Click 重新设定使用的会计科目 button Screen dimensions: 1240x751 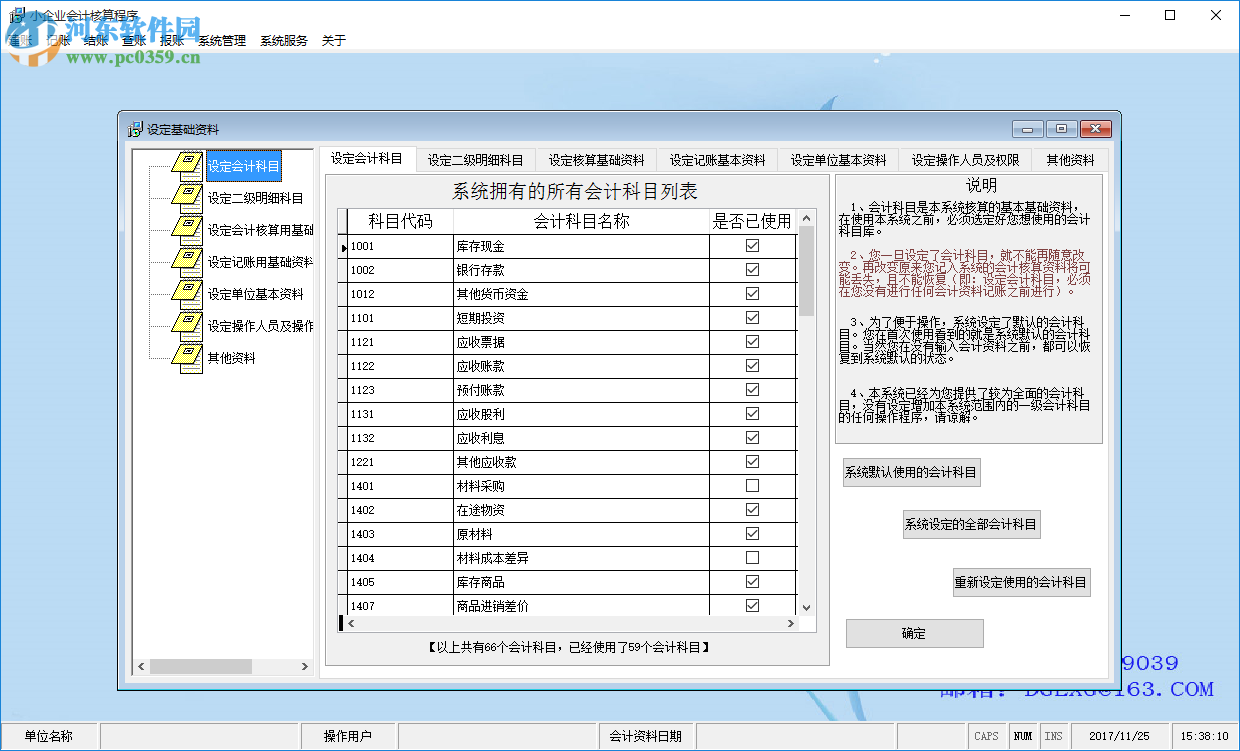(1022, 582)
